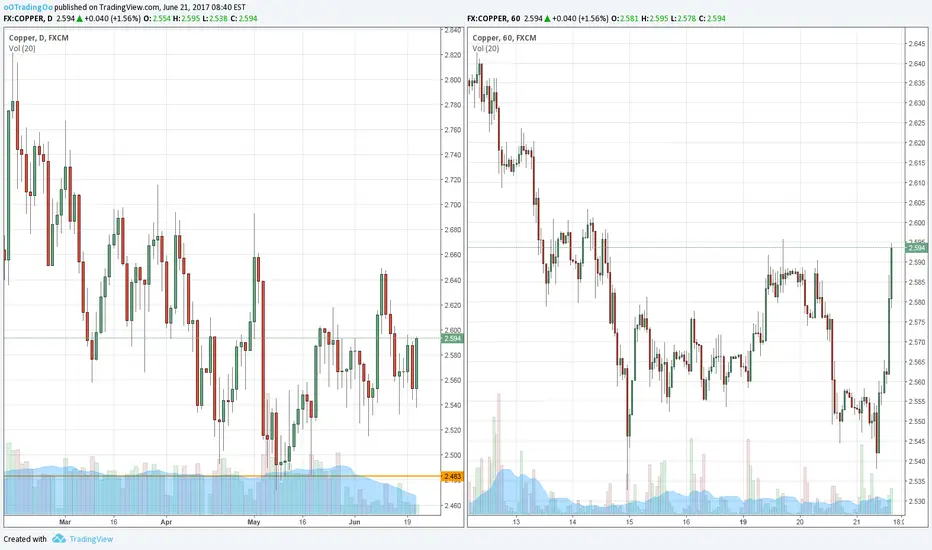Click the 'L:2.538' low value in daily header
This screenshot has width=932, height=550.
click(215, 18)
